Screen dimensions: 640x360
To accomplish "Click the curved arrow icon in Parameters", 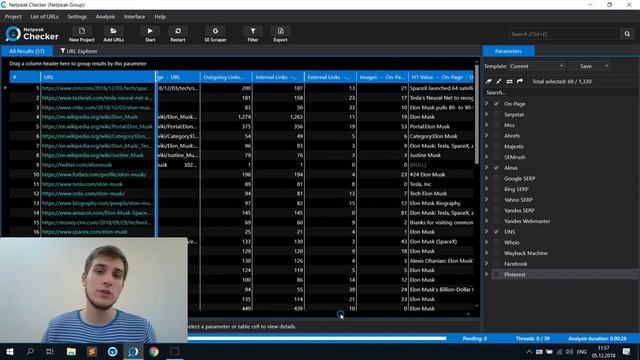I will (520, 81).
